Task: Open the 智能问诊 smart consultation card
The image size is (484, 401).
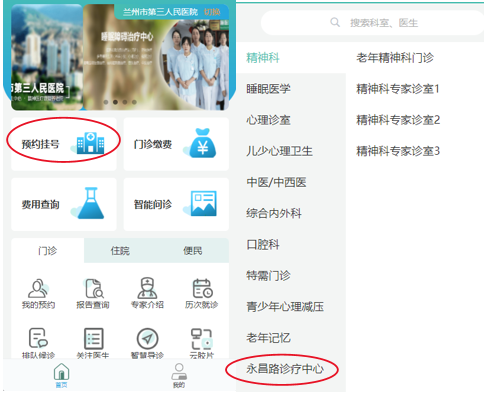Action: click(x=176, y=204)
